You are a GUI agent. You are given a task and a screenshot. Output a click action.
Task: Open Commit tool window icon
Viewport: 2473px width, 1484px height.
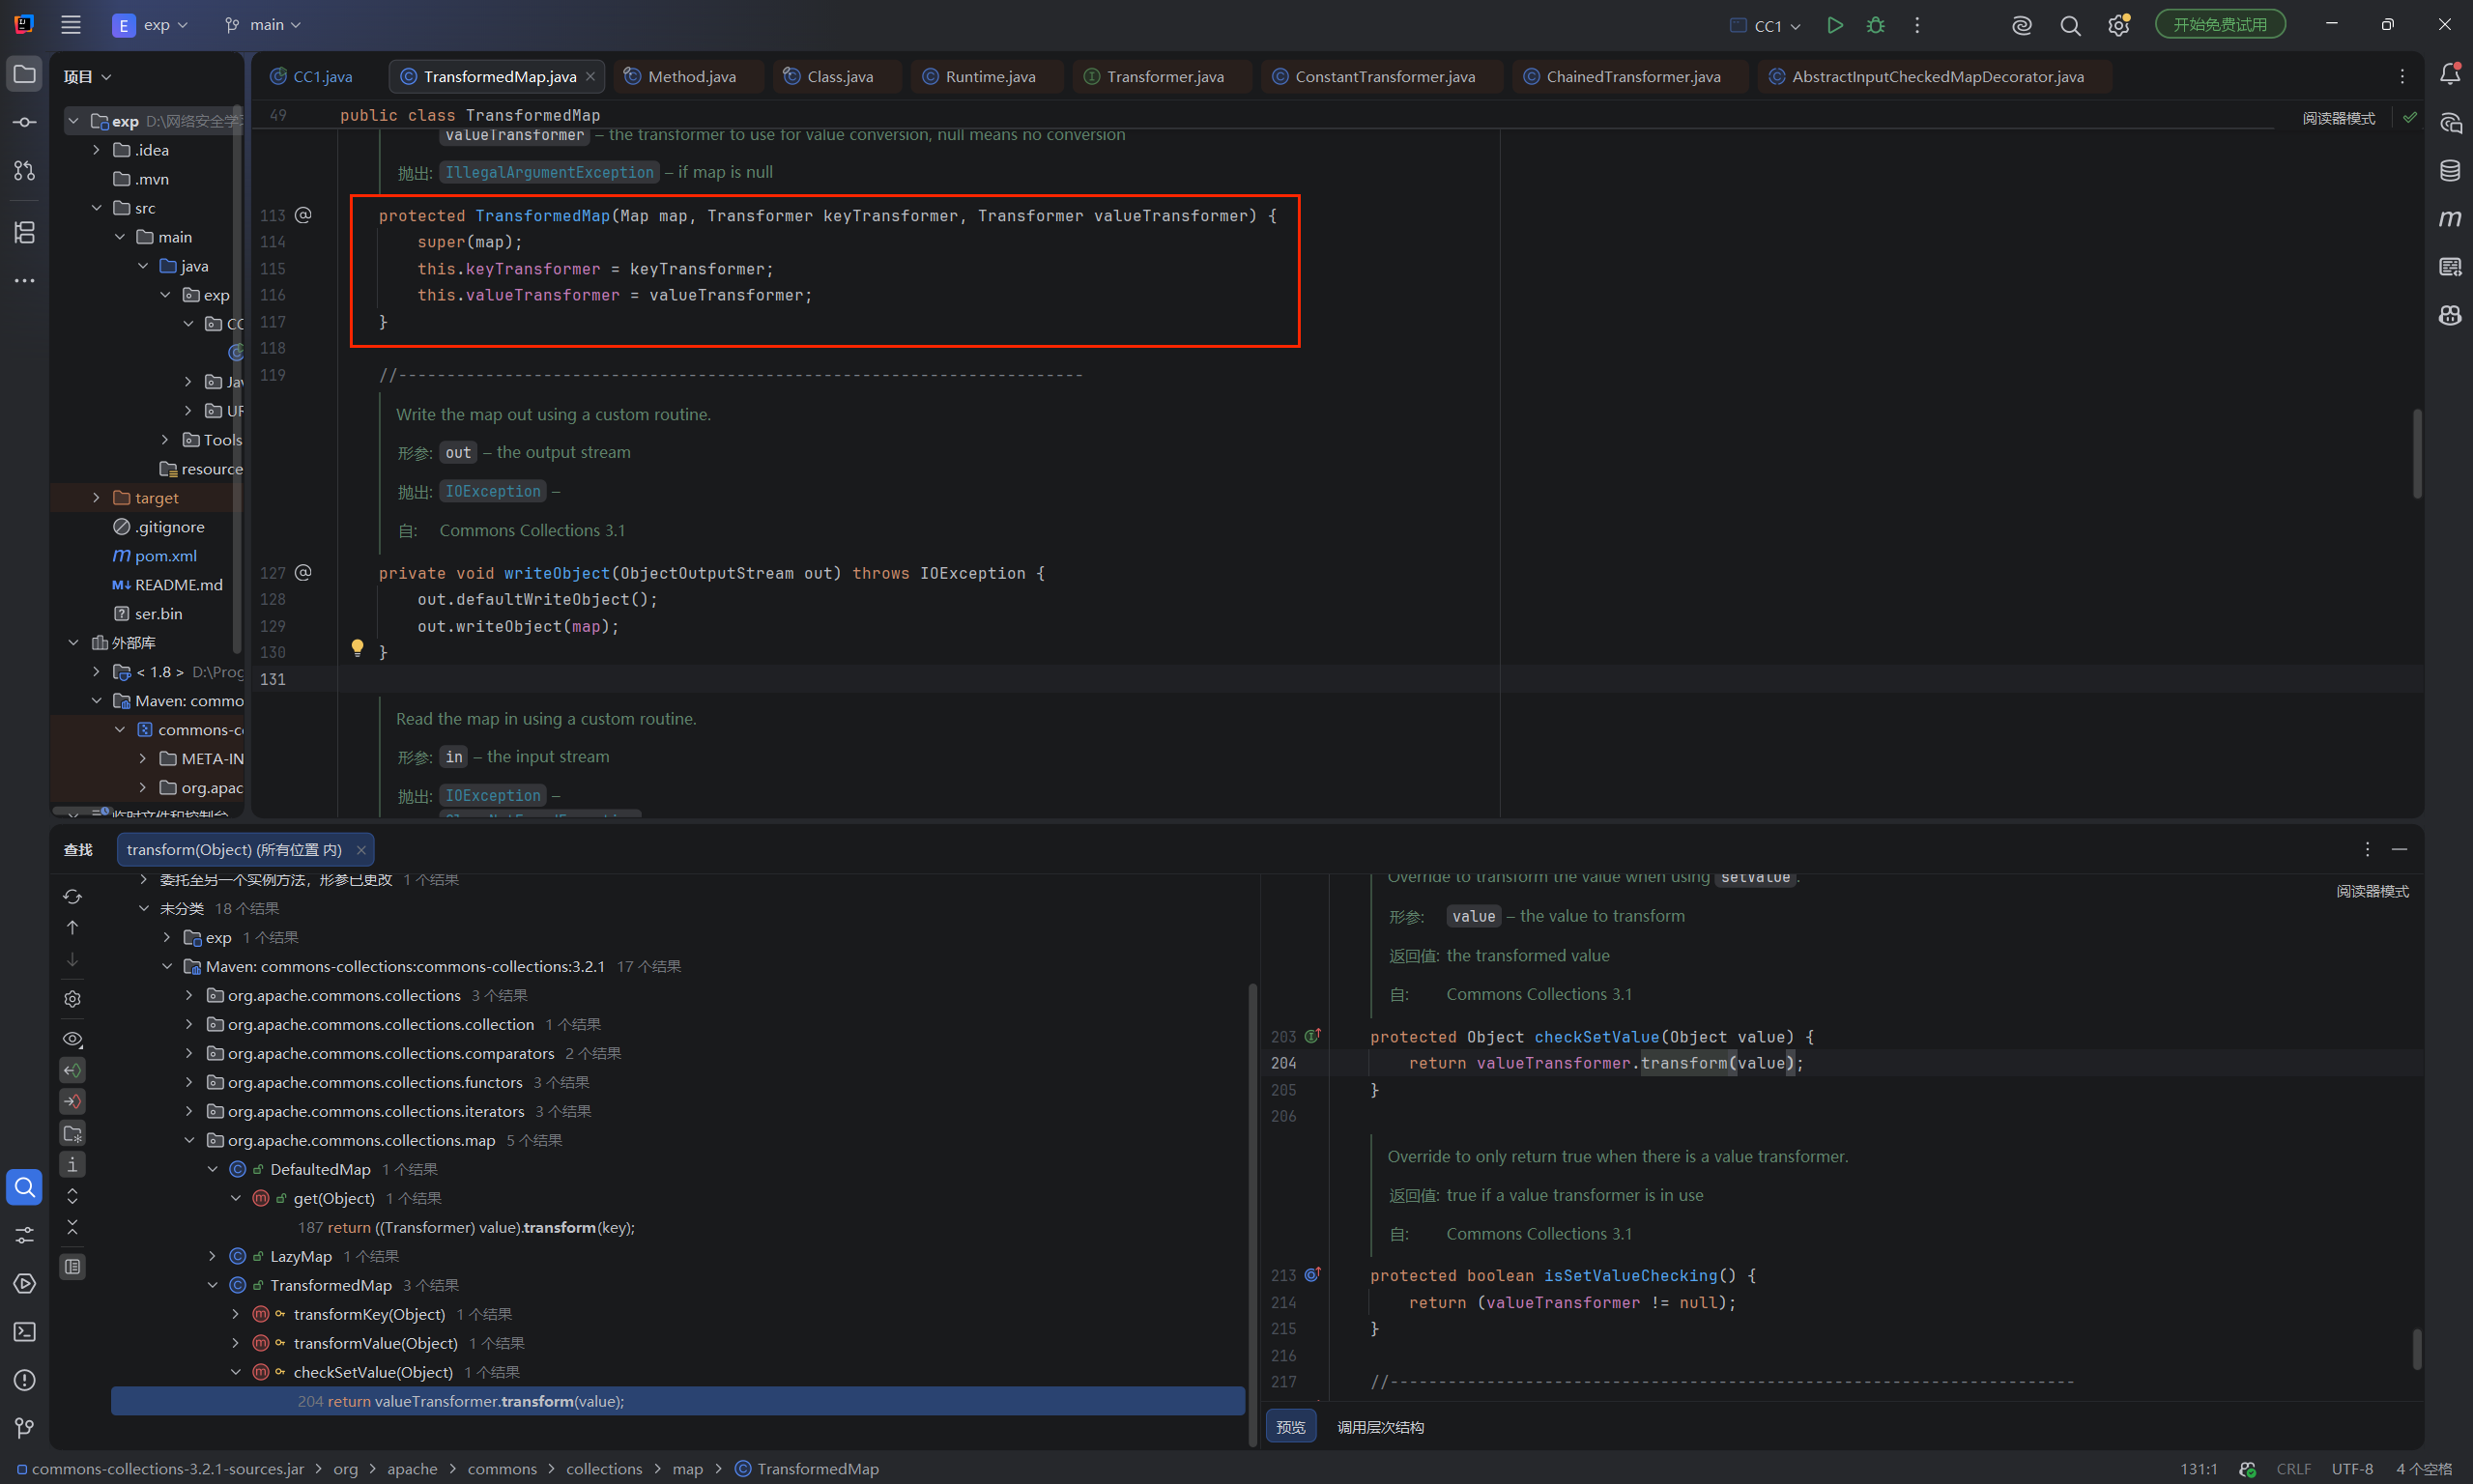click(25, 122)
